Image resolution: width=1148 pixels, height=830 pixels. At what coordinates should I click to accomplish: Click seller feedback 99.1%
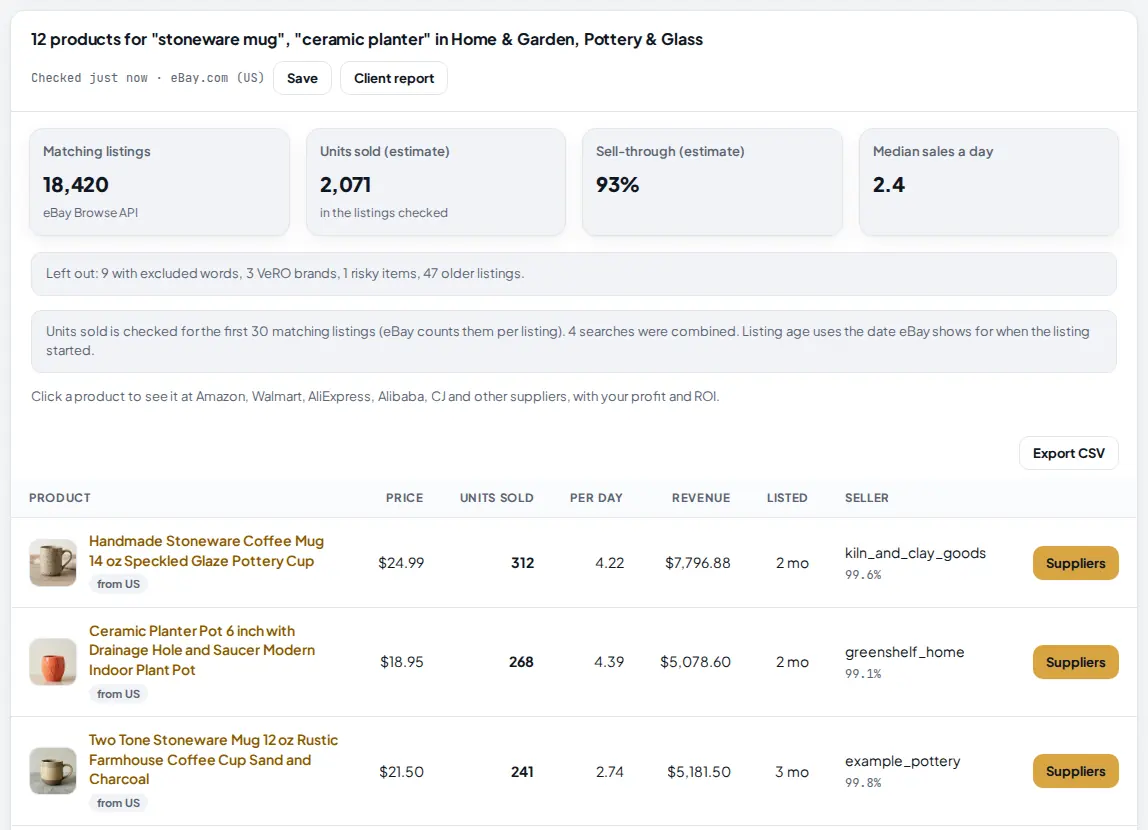863,673
